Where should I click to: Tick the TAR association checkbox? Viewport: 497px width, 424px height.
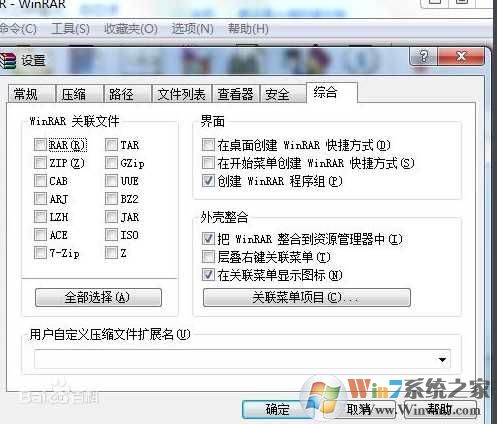[111, 145]
